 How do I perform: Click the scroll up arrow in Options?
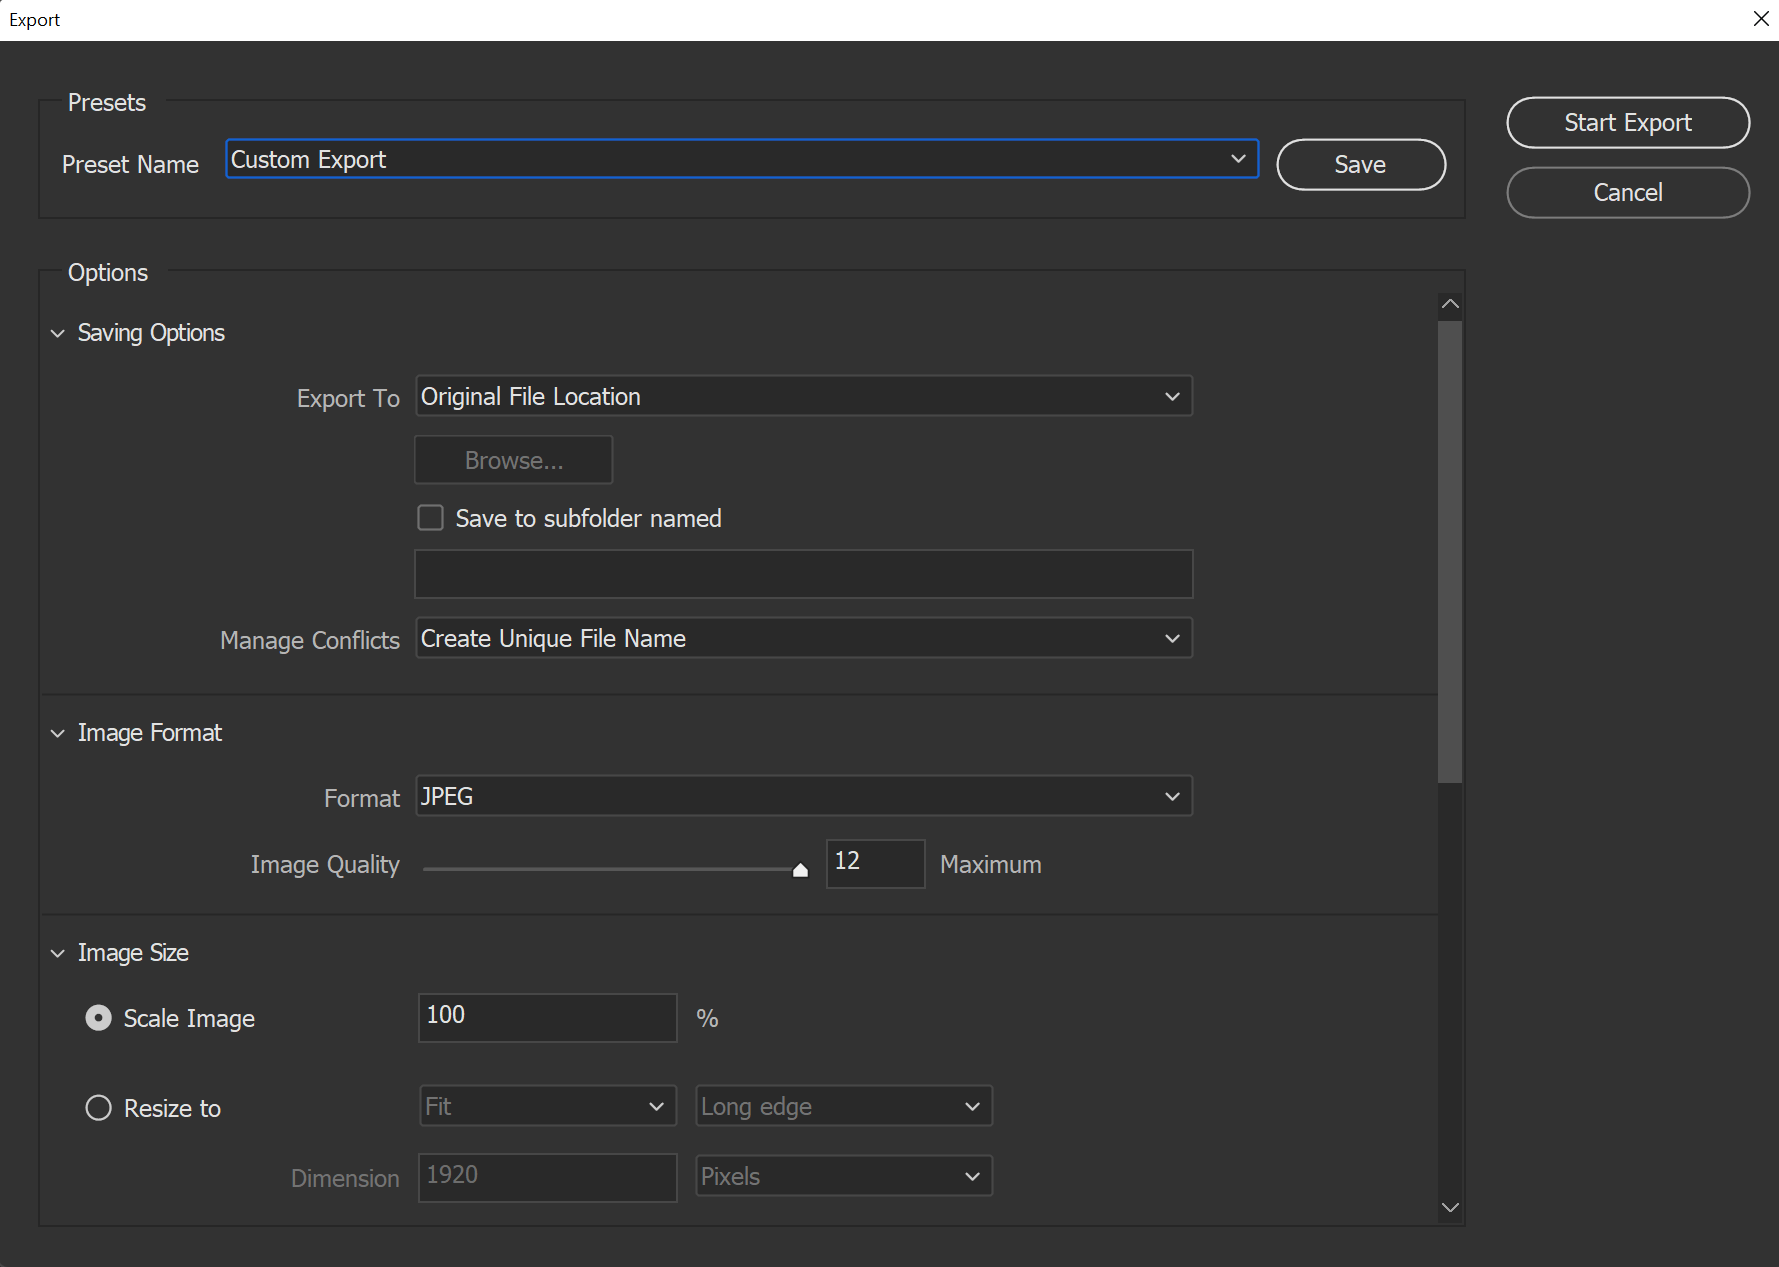[x=1450, y=304]
